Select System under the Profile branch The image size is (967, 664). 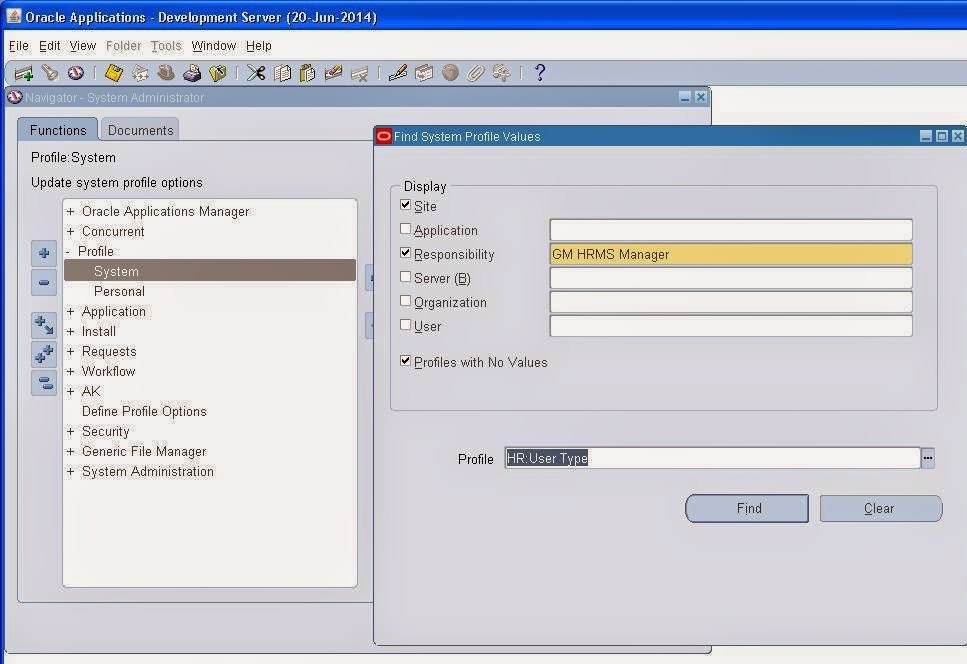(x=116, y=271)
